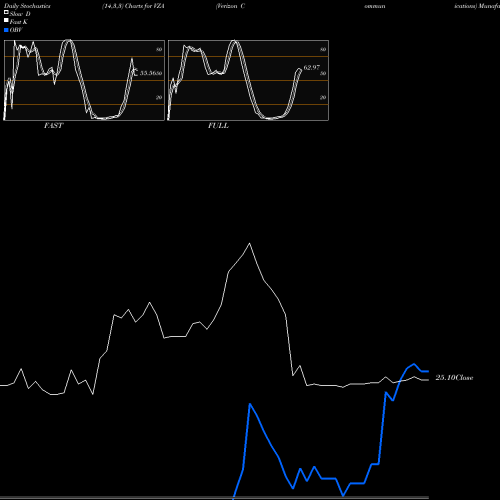Click the 80 level label in the FAST chart
This screenshot has width=500, height=500.
(159, 49)
